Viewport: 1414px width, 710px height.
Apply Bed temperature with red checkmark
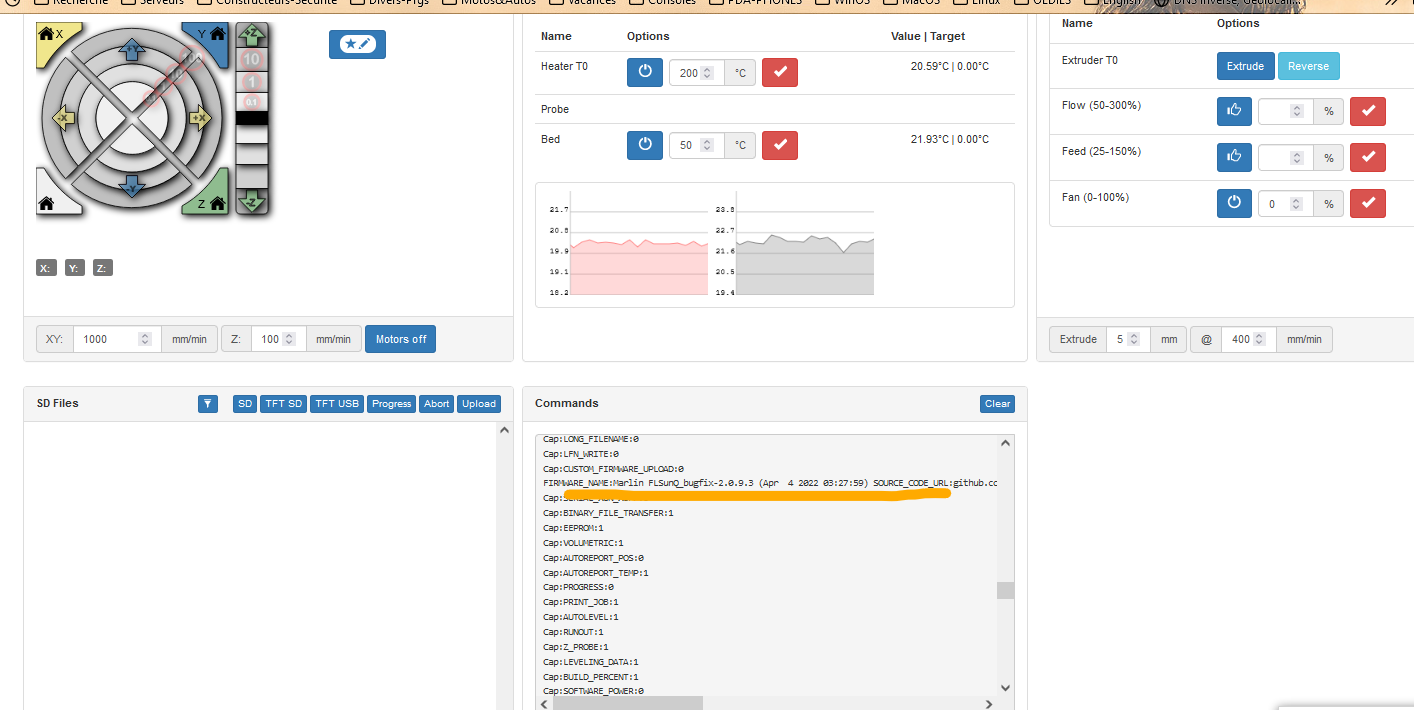click(x=780, y=144)
